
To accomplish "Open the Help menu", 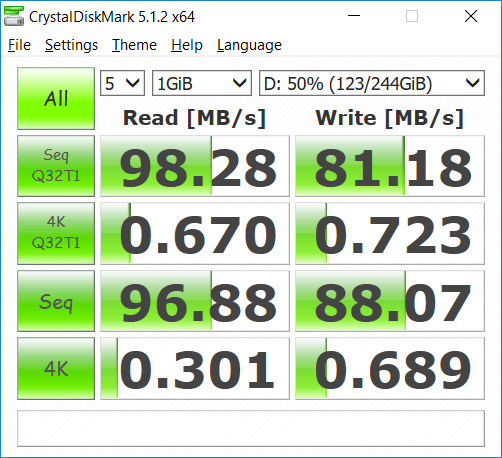I will click(187, 45).
